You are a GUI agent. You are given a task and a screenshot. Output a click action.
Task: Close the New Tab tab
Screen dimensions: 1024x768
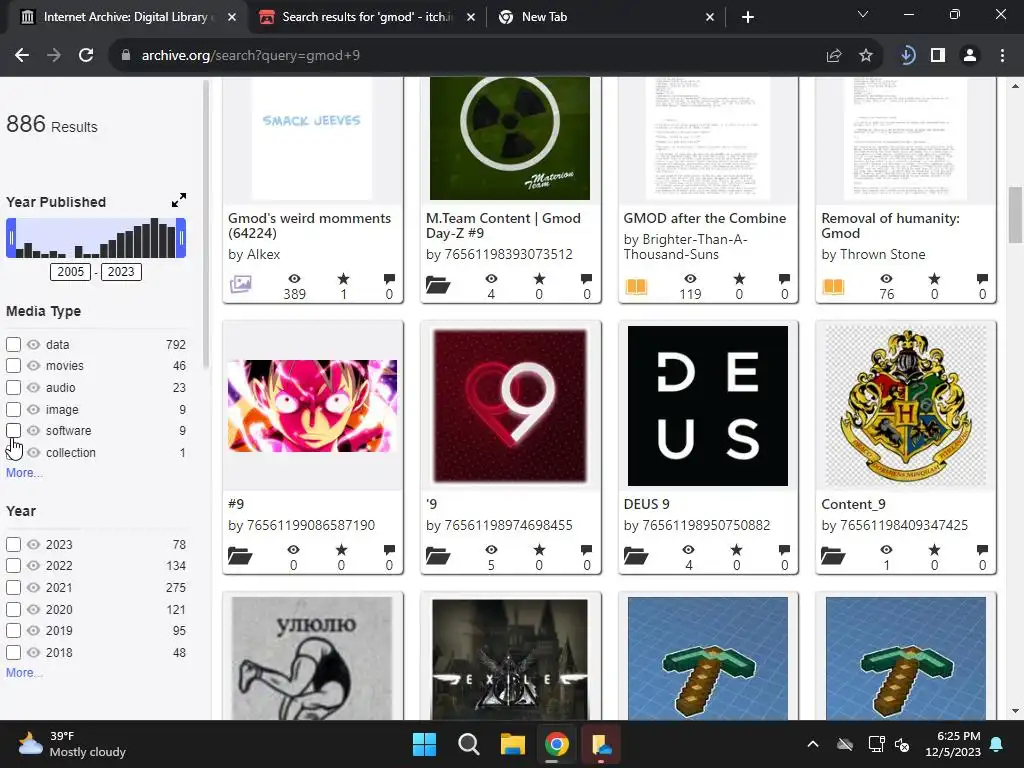pyautogui.click(x=710, y=17)
